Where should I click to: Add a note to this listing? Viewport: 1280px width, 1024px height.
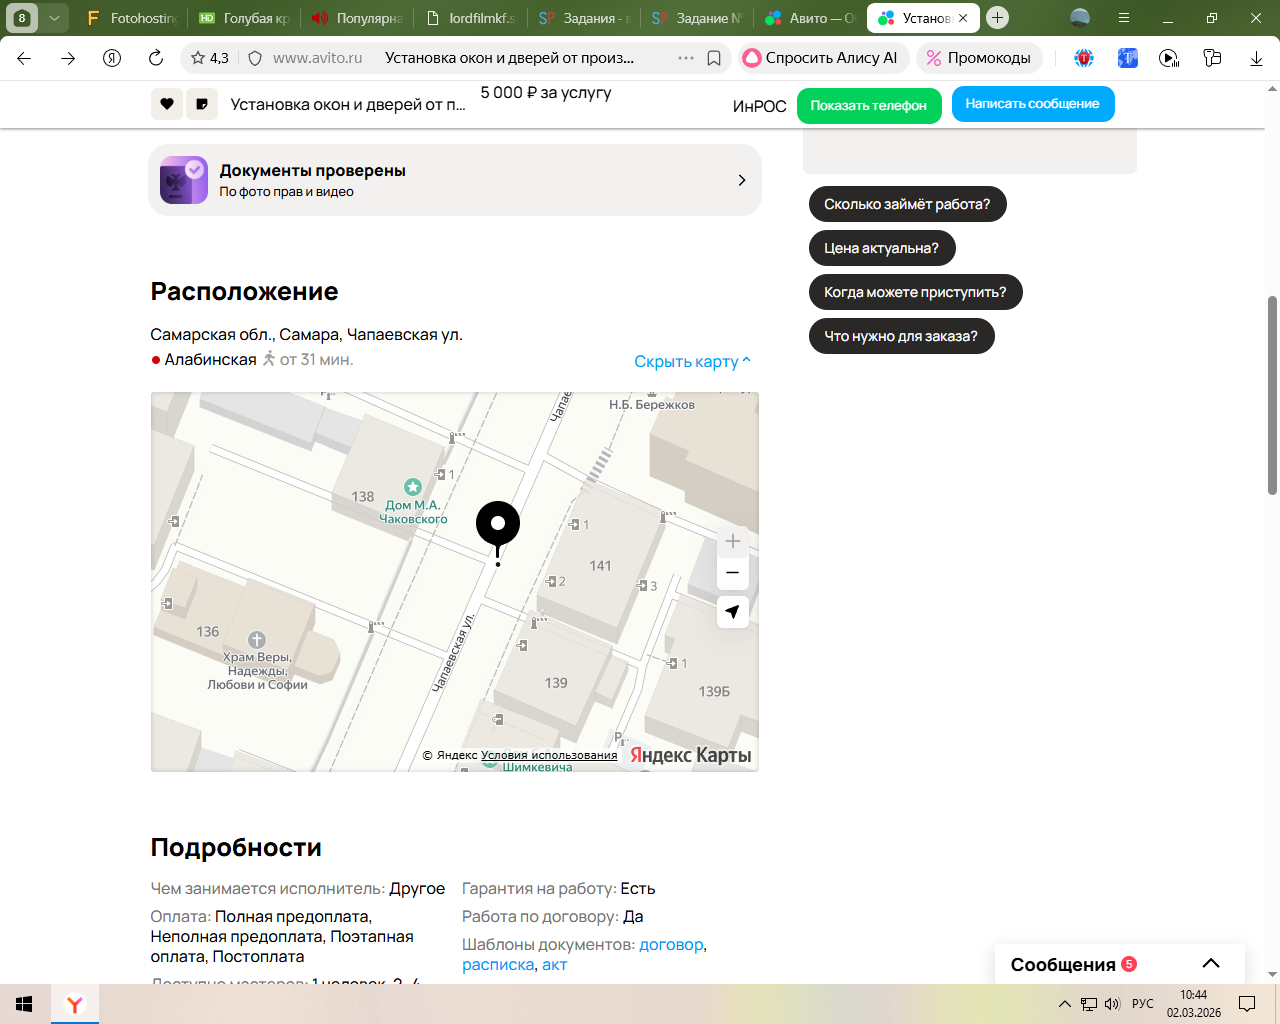(x=202, y=104)
